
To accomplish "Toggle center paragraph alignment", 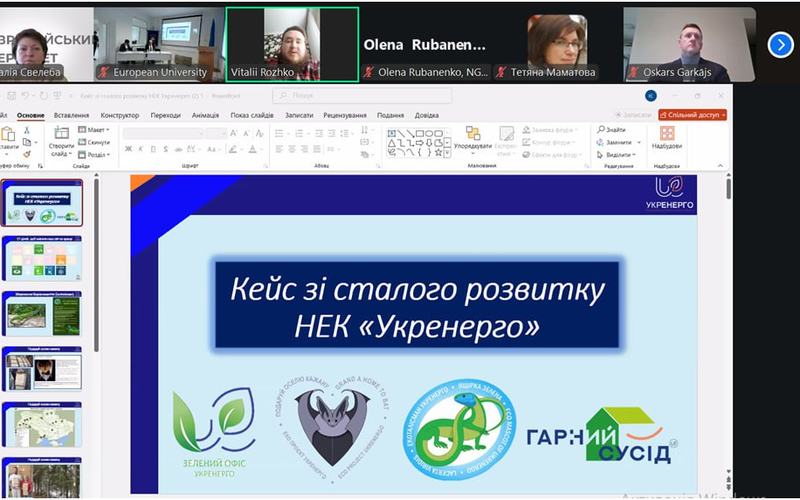I will click(292, 149).
